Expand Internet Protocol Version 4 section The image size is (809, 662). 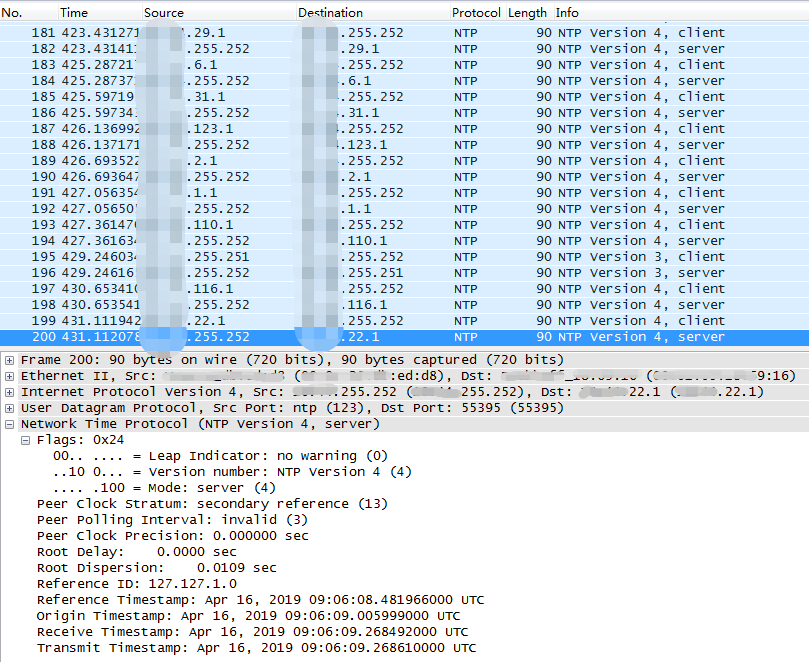coord(9,392)
